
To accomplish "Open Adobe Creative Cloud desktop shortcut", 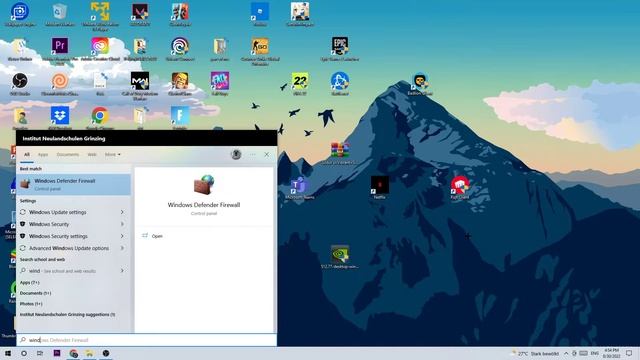I will tap(100, 49).
